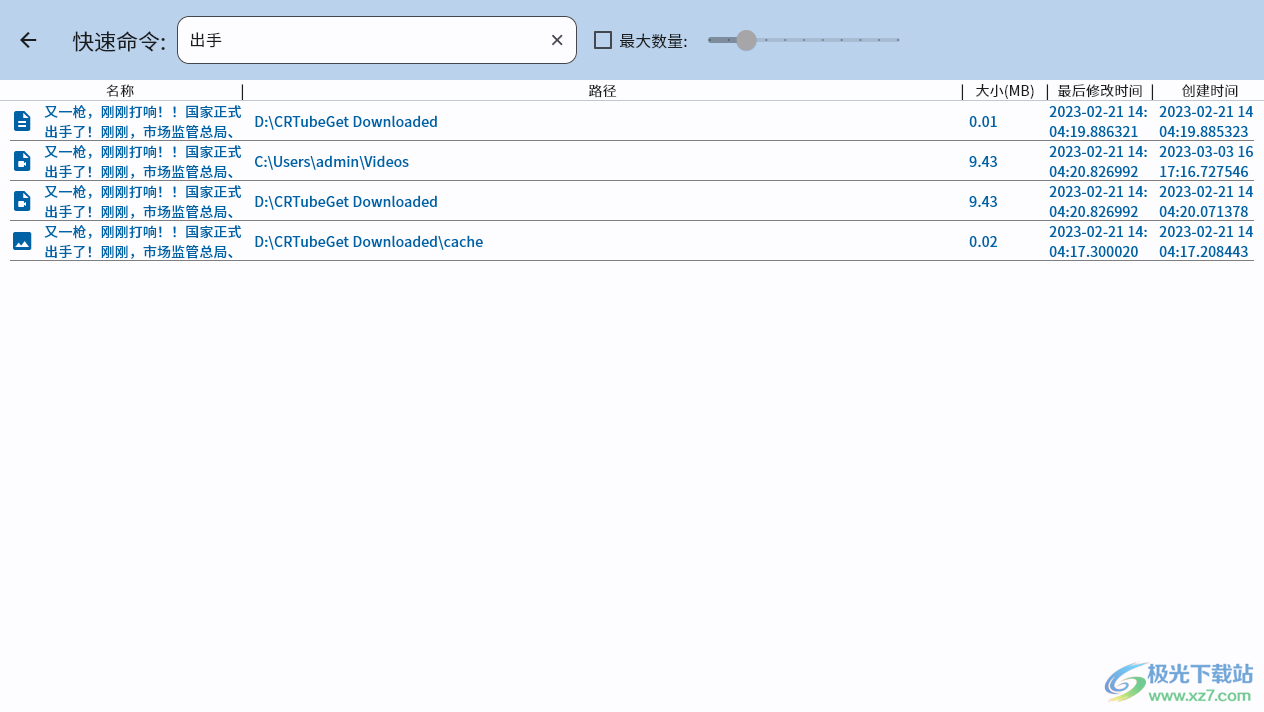
Task: Click creation time ending 04:19.885323
Action: (x=1206, y=121)
